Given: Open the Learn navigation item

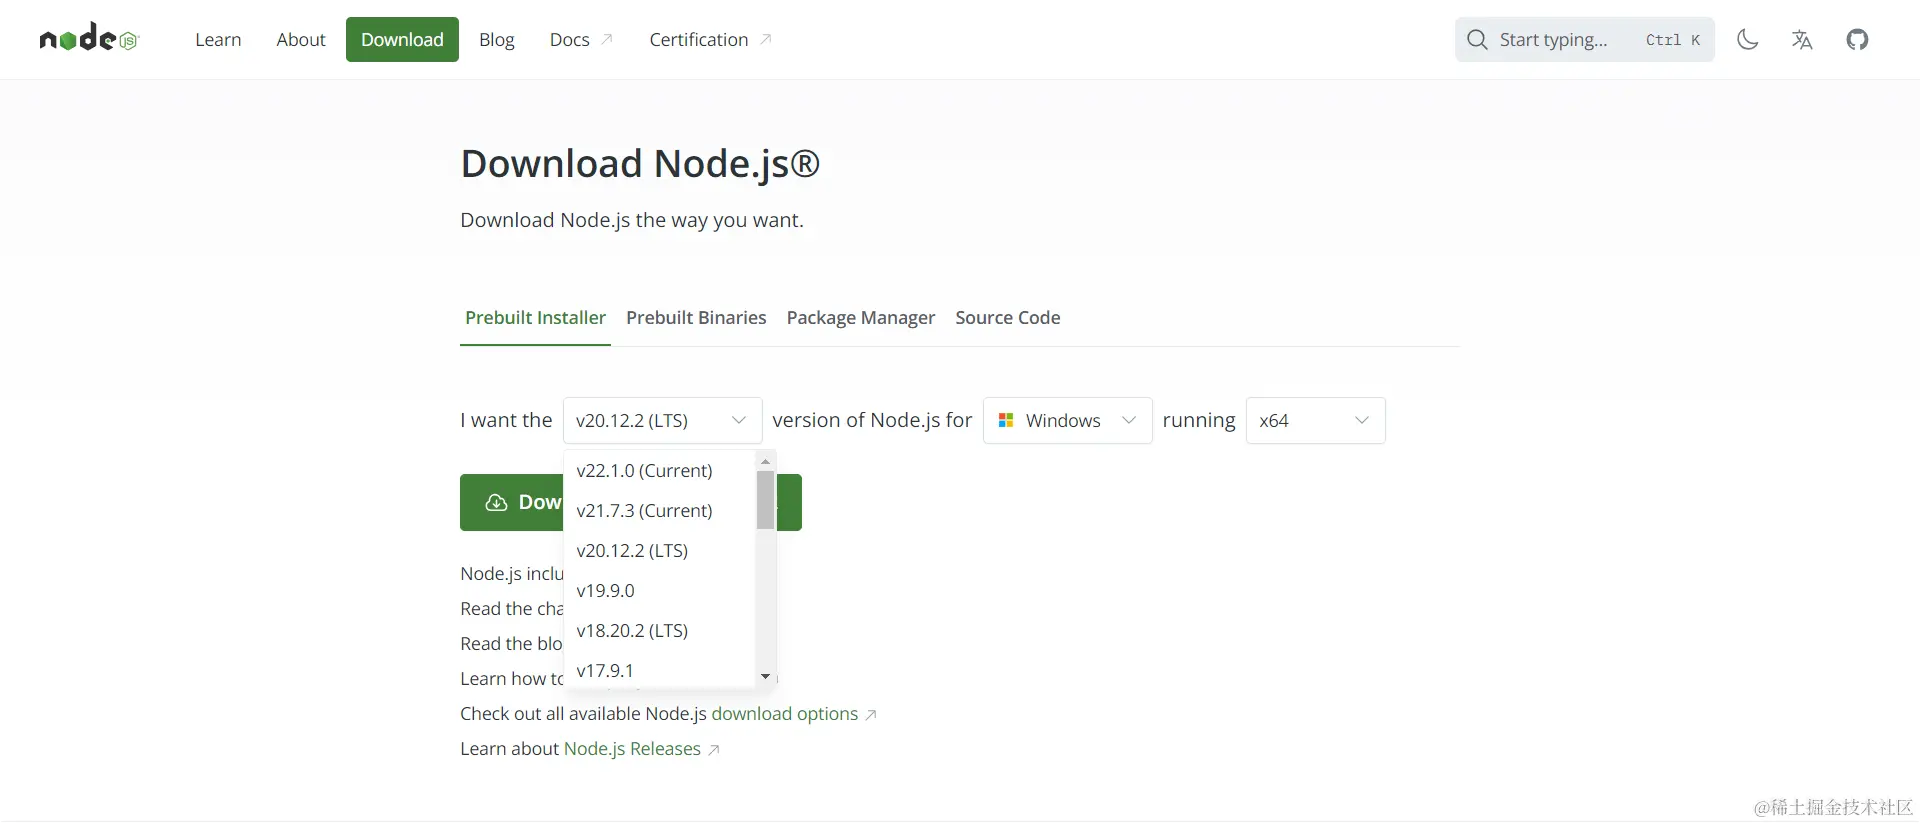Looking at the screenshot, I should click(218, 40).
